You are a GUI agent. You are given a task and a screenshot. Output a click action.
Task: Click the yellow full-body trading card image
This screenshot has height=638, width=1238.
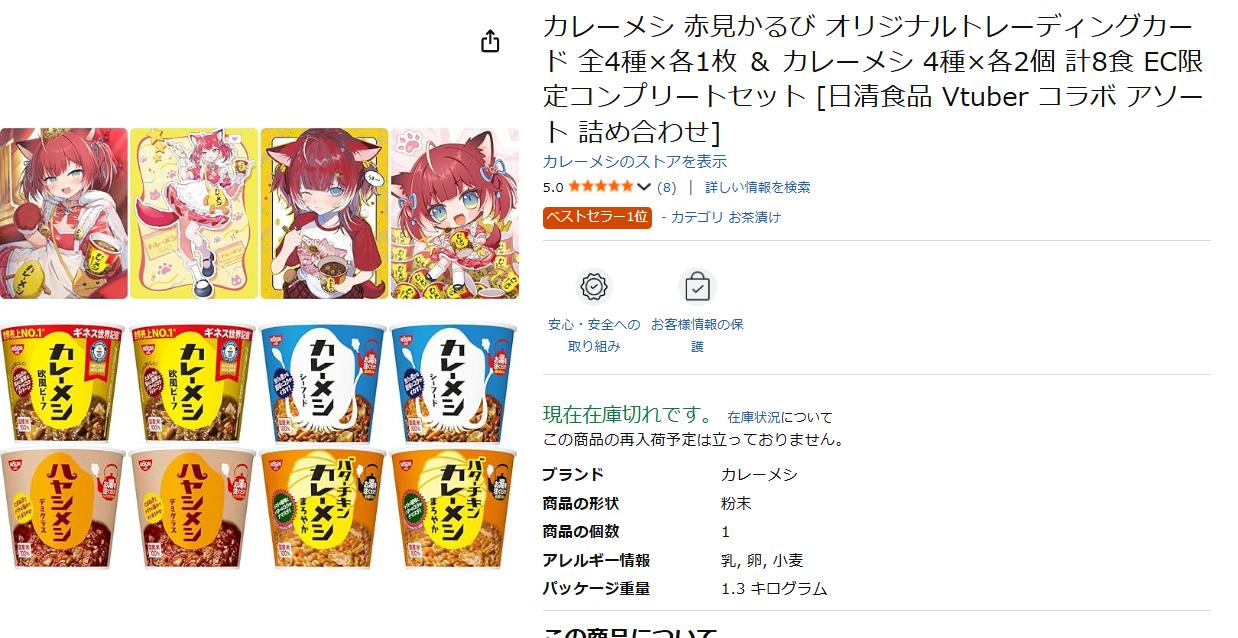[194, 213]
